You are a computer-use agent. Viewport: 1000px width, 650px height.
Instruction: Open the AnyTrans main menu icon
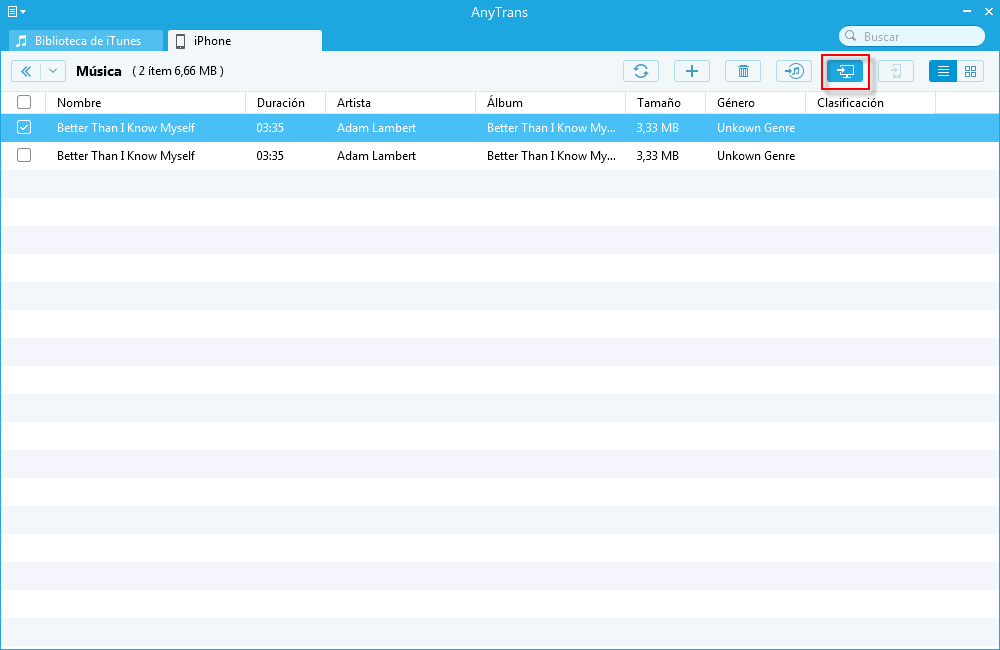16,11
